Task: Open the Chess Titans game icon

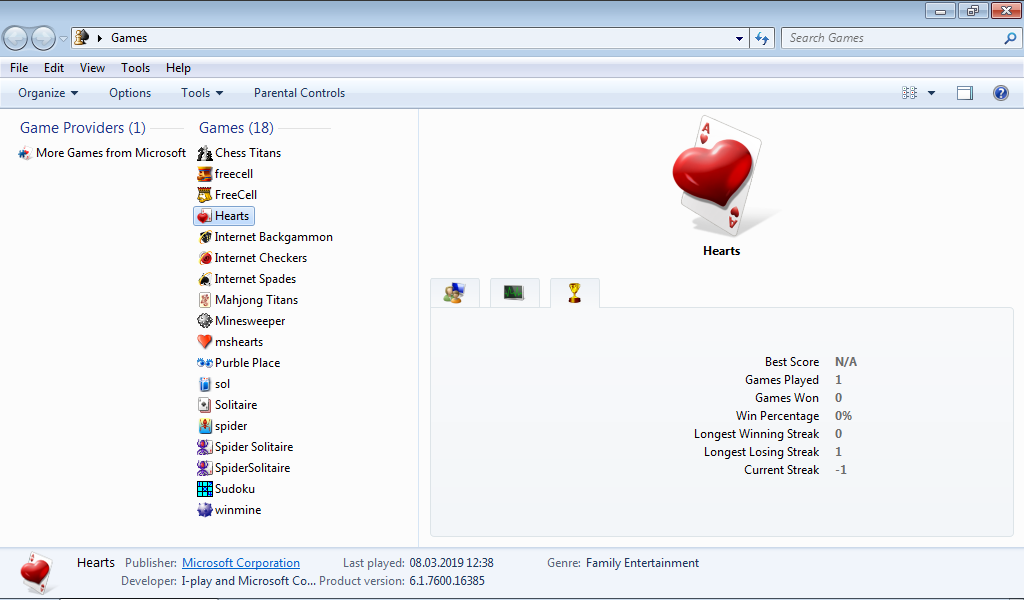Action: [205, 153]
